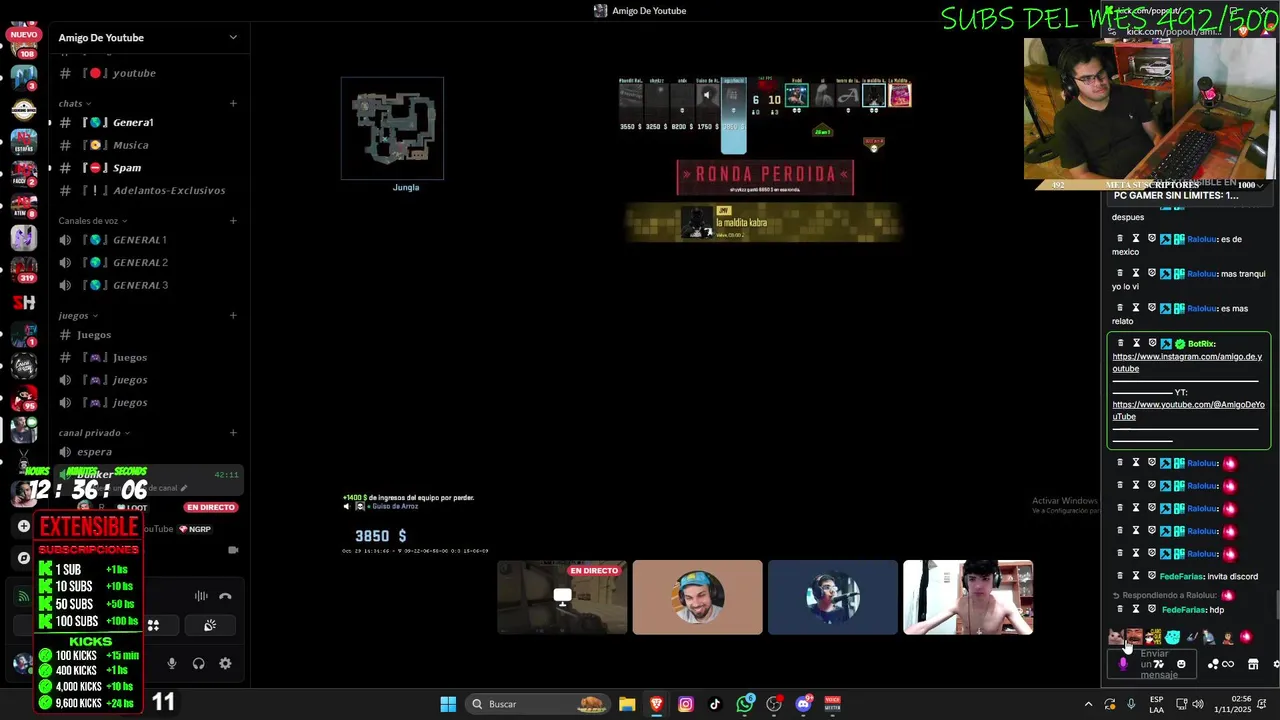Toggle headphones deafen in Discord
The width and height of the screenshot is (1280, 720).
coord(198,663)
